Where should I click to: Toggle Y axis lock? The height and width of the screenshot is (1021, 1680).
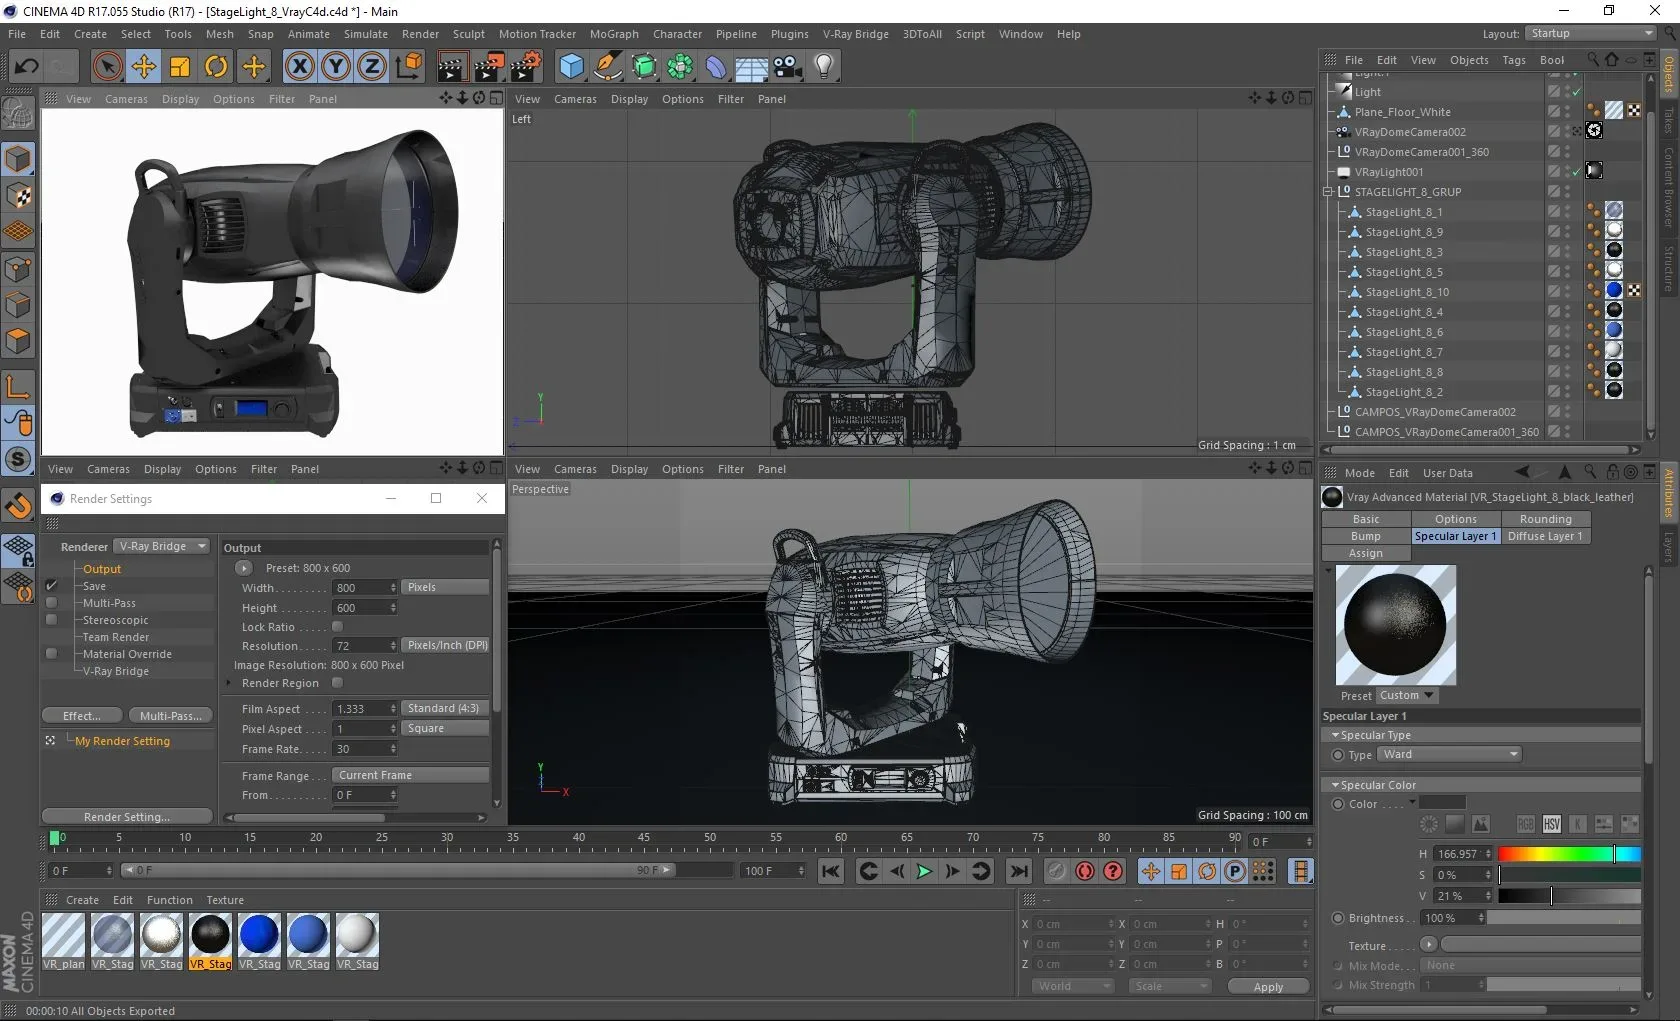click(x=337, y=67)
